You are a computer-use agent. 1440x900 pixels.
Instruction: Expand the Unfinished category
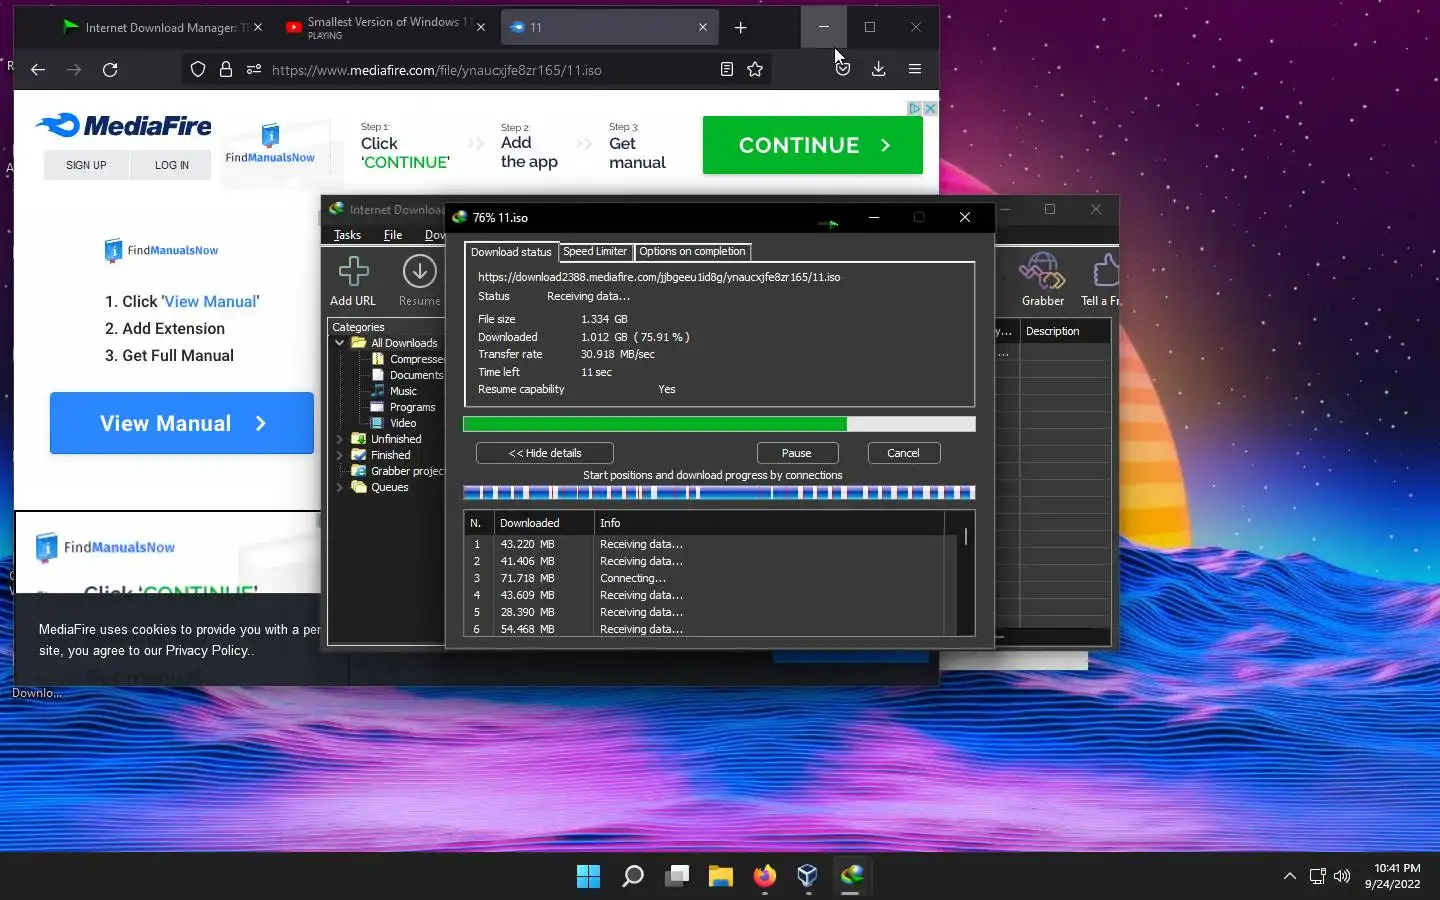coord(340,439)
